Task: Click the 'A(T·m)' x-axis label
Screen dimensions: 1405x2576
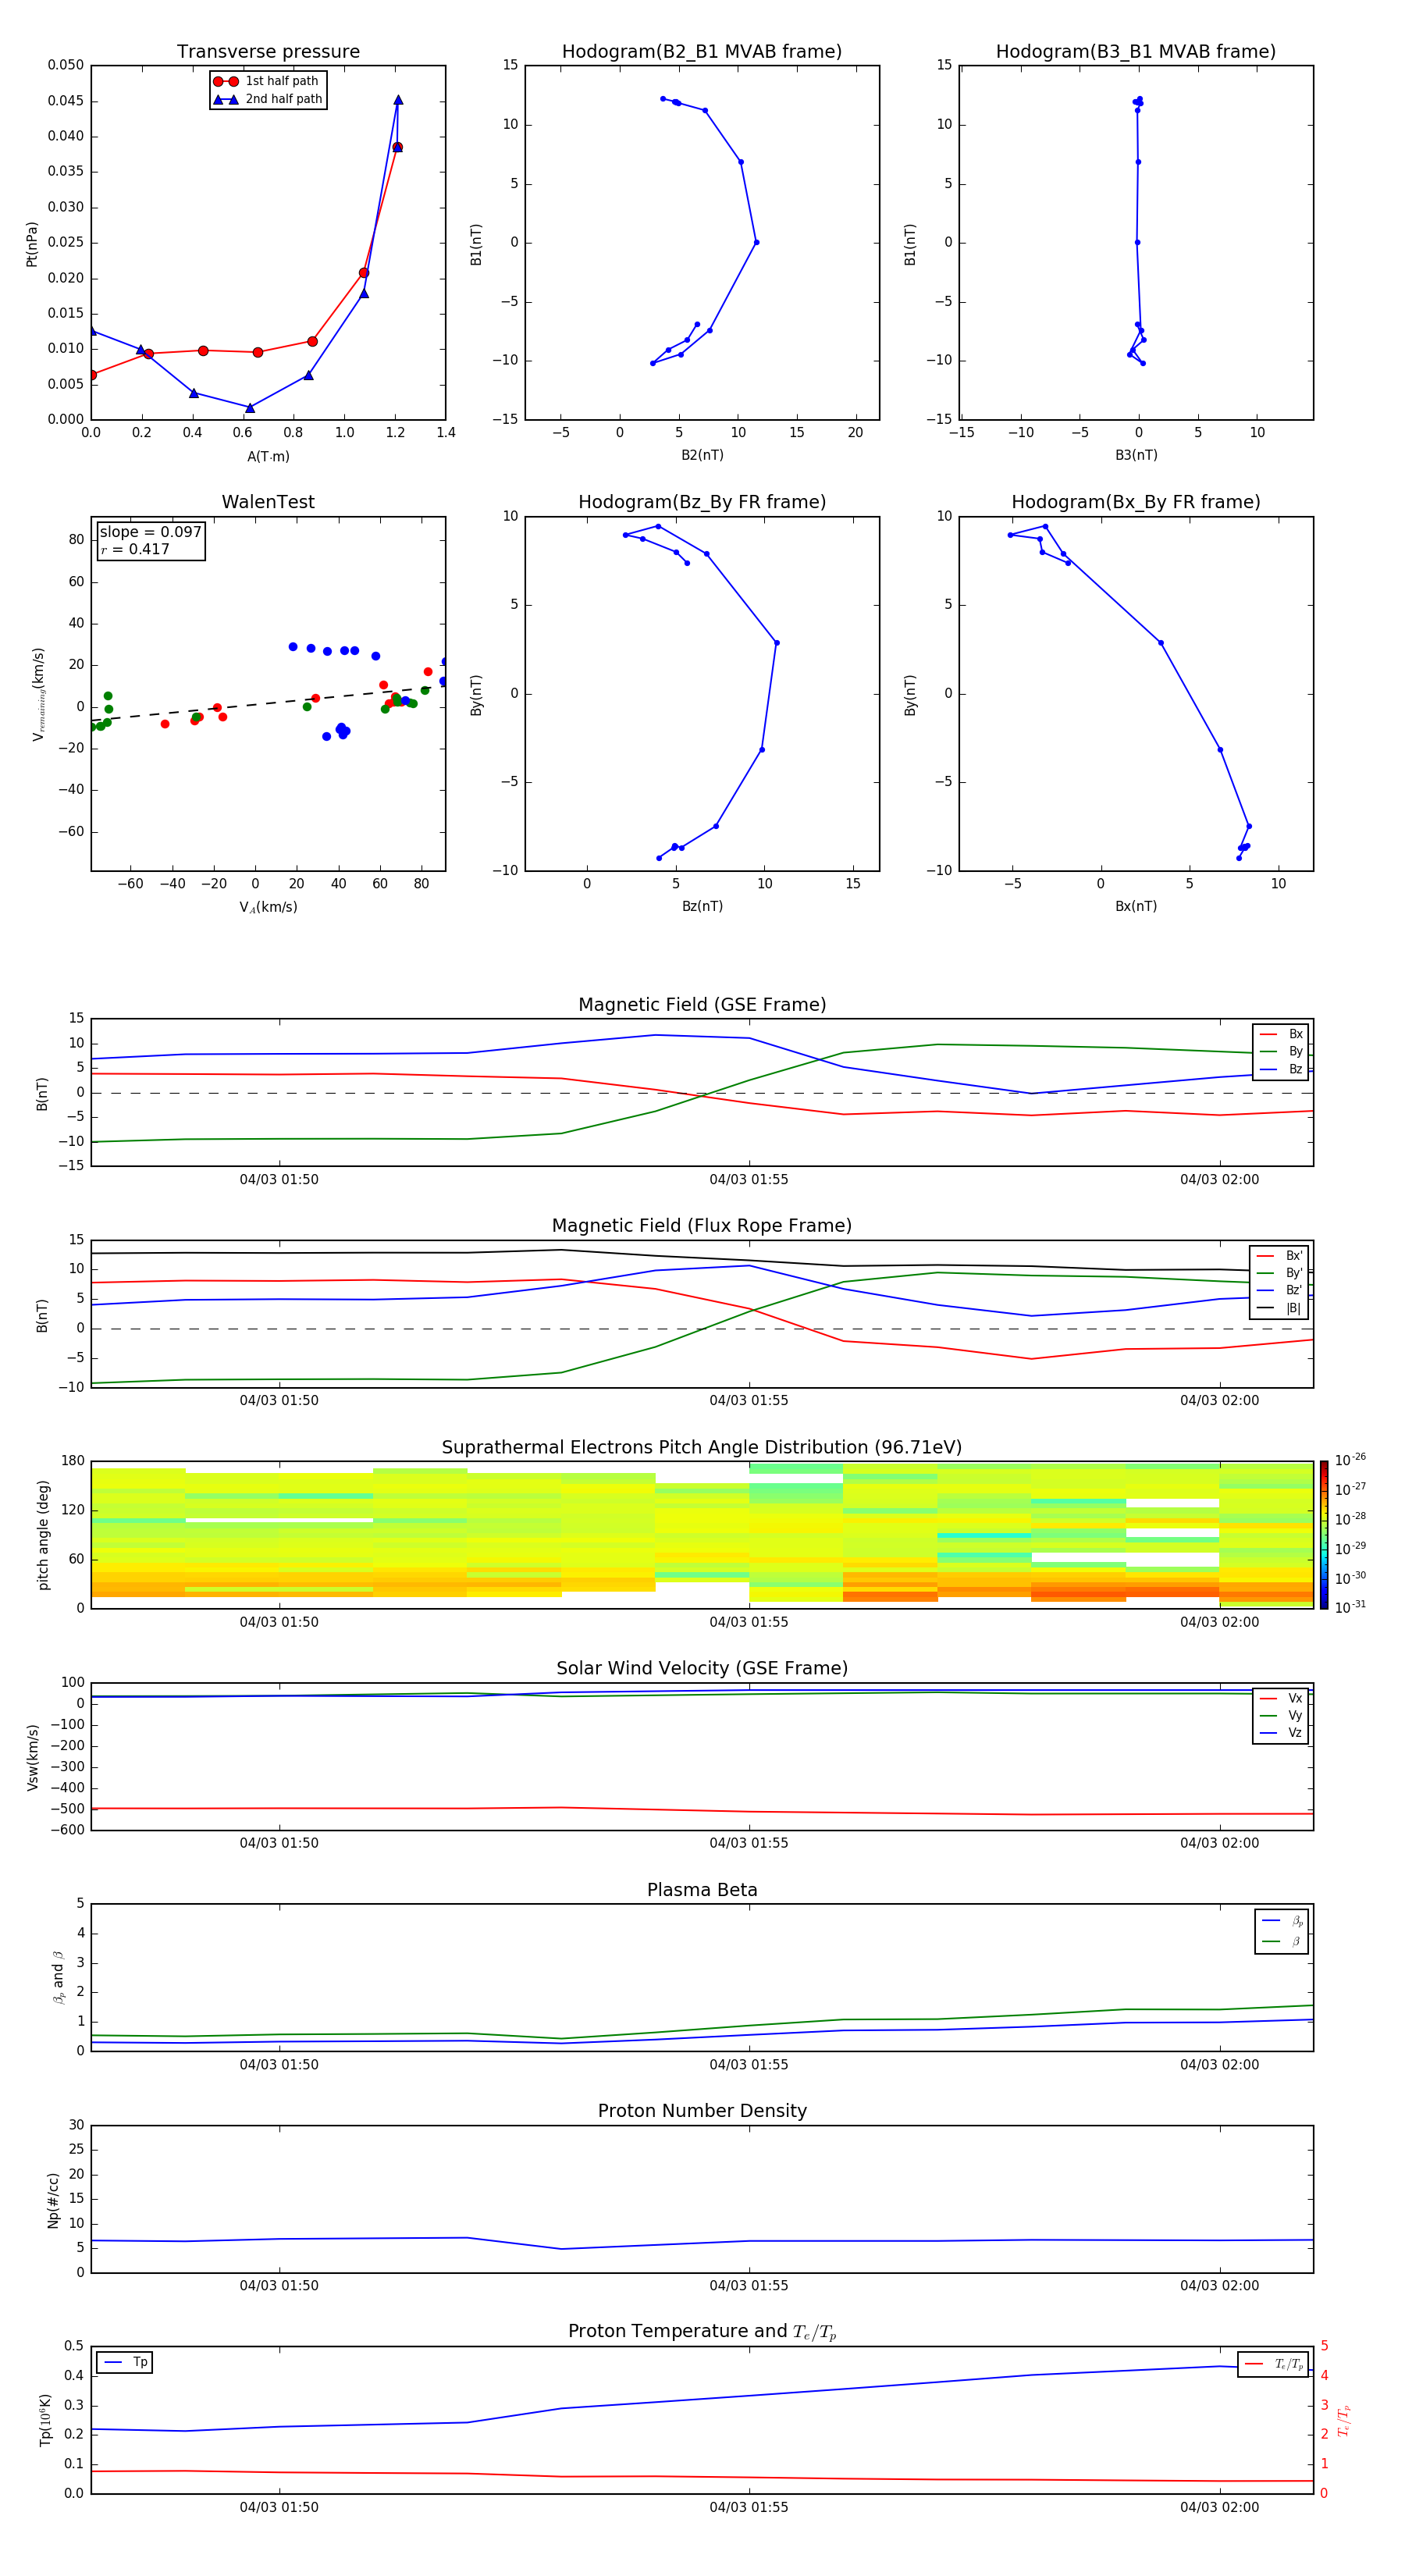Action: [x=268, y=456]
